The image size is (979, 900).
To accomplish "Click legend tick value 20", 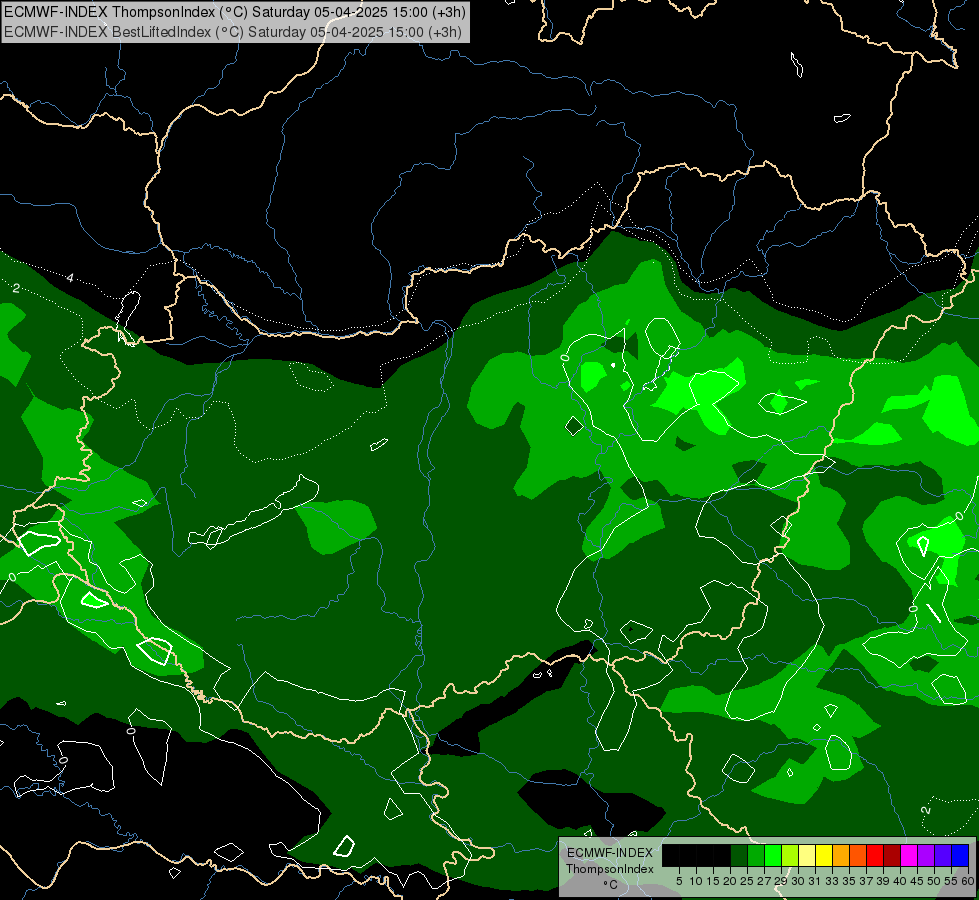I will point(730,881).
